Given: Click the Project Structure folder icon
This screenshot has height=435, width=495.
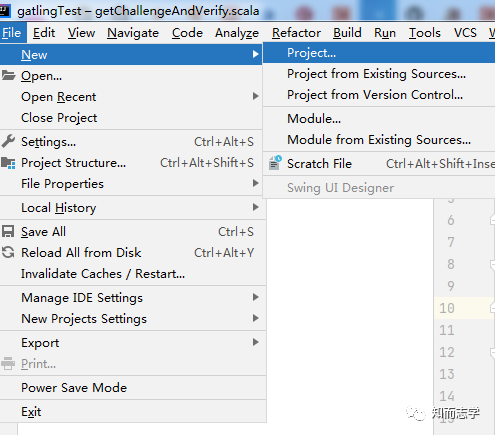Looking at the screenshot, I should click(8, 163).
